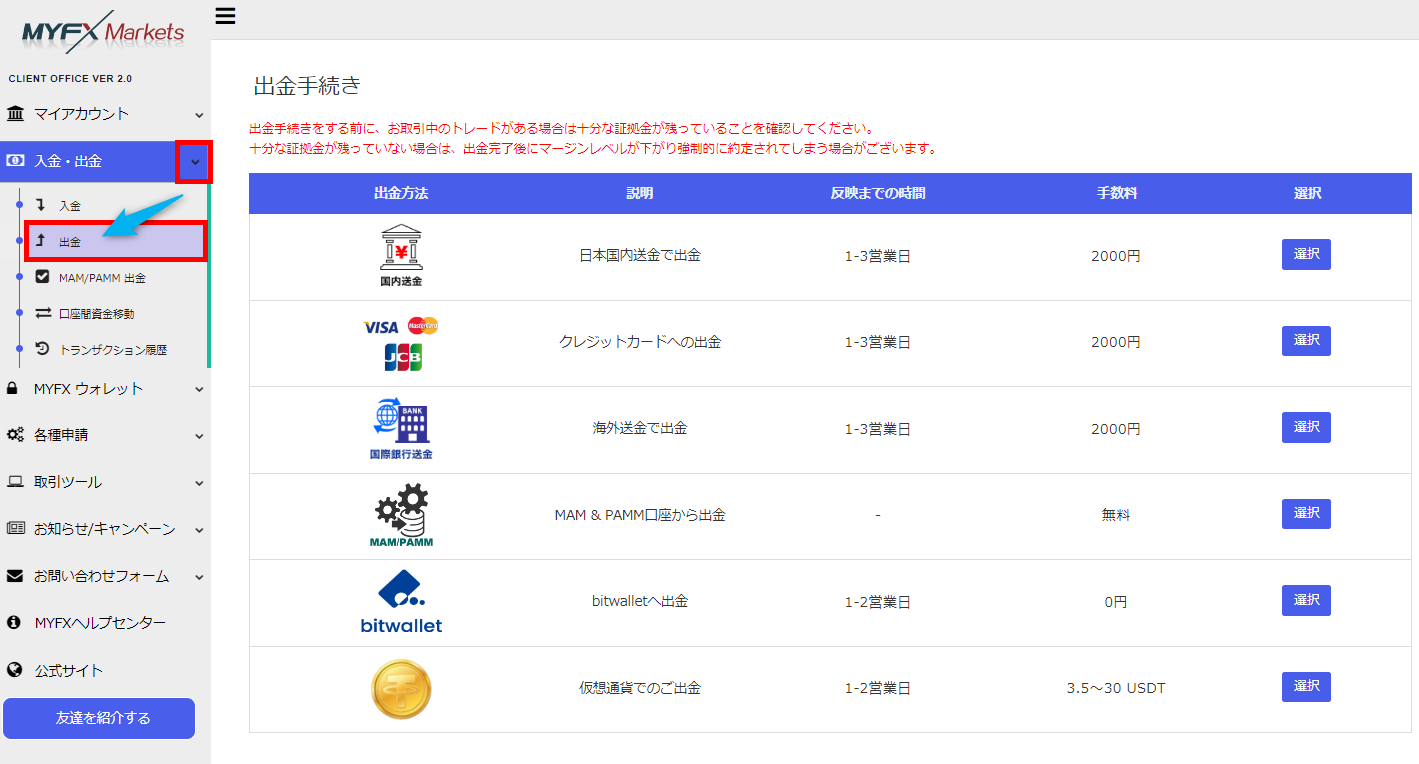The height and width of the screenshot is (764, 1419).
Task: Open the 公式サイト link
Action: coord(69,670)
